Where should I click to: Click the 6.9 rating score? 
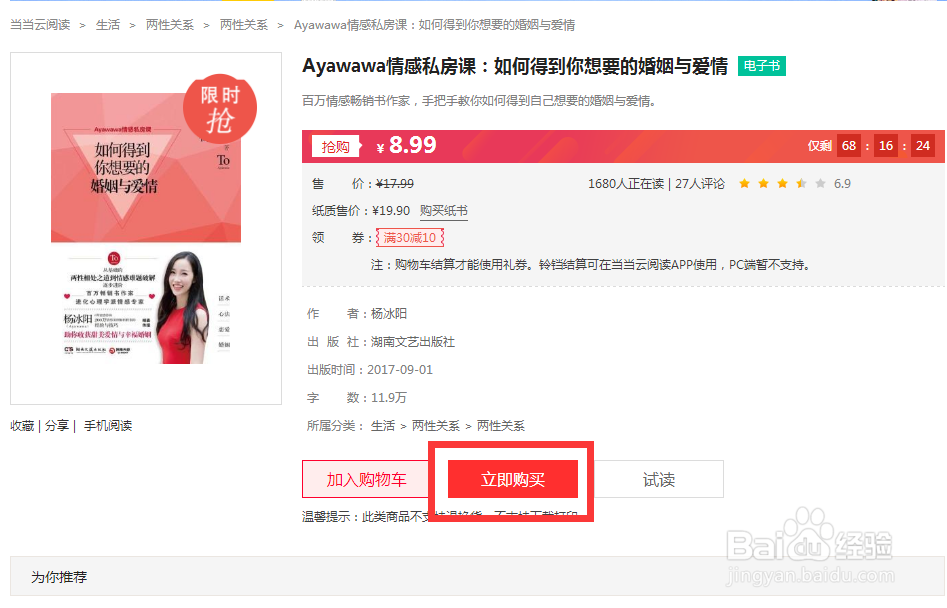tap(842, 184)
